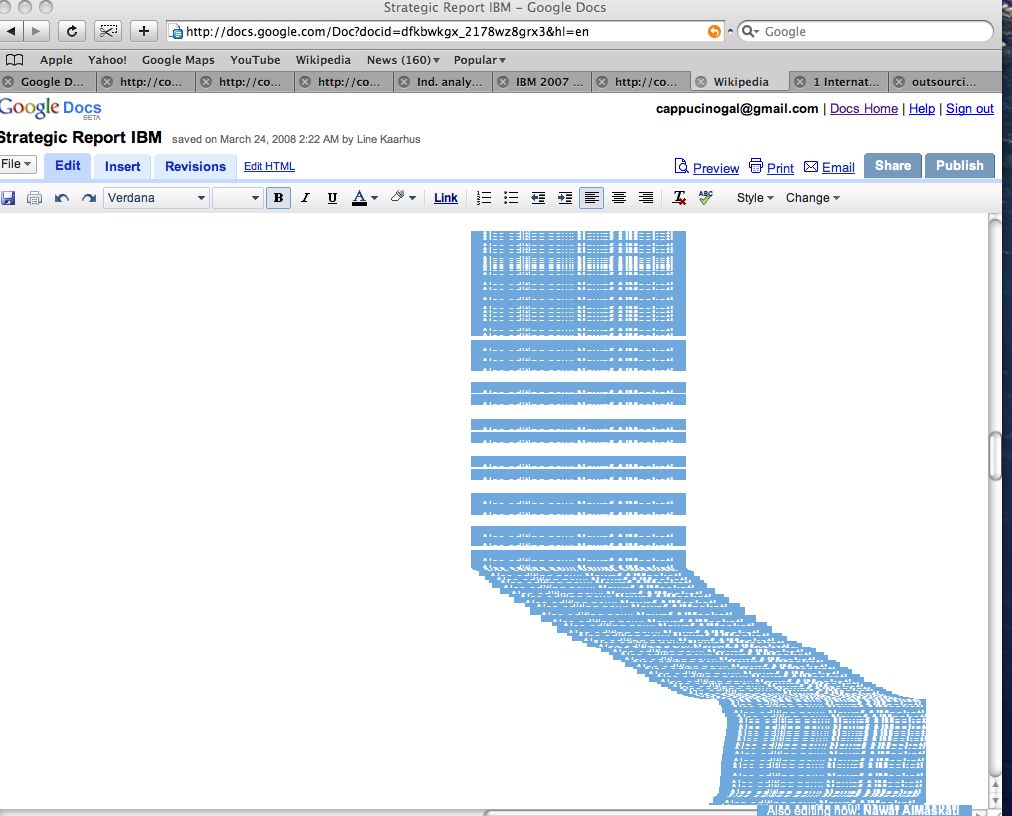The image size is (1012, 816).
Task: Create a numbered list
Action: [x=483, y=198]
